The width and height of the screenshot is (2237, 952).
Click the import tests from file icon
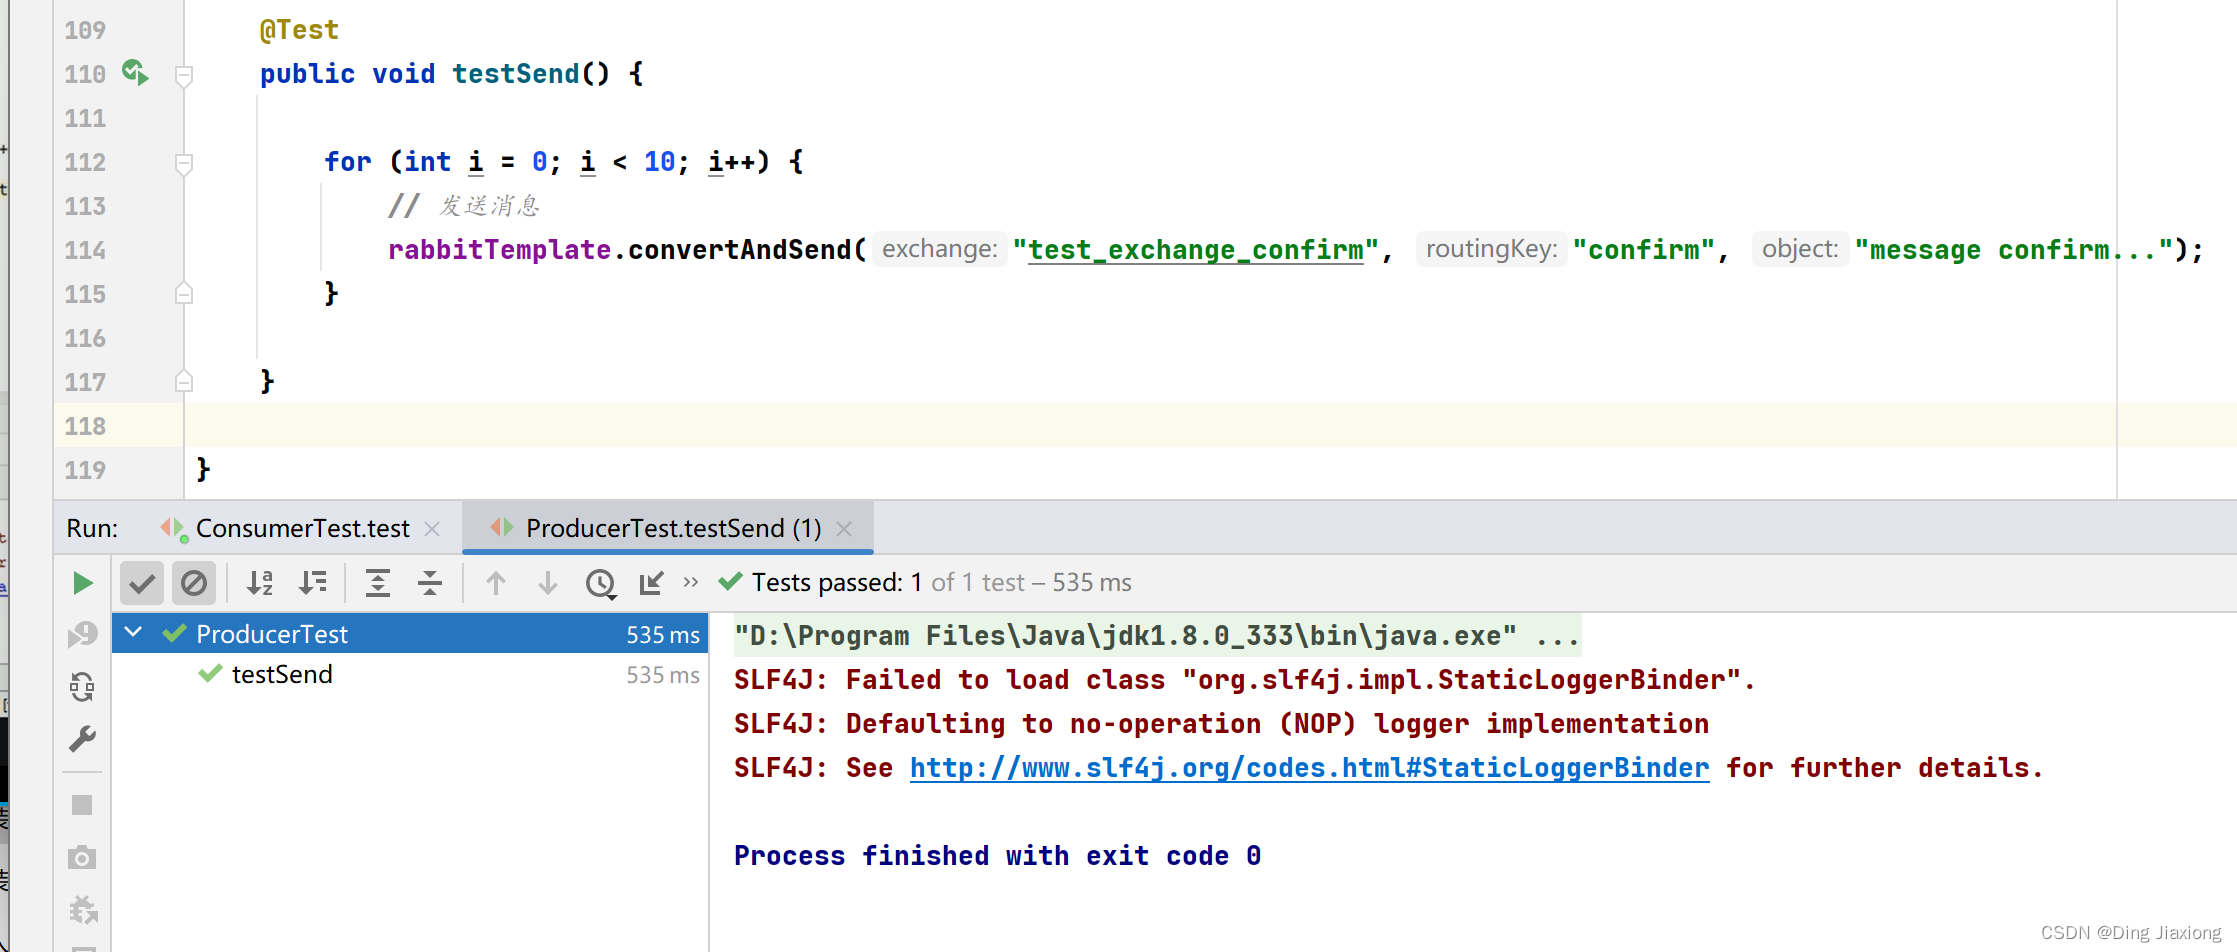651,583
